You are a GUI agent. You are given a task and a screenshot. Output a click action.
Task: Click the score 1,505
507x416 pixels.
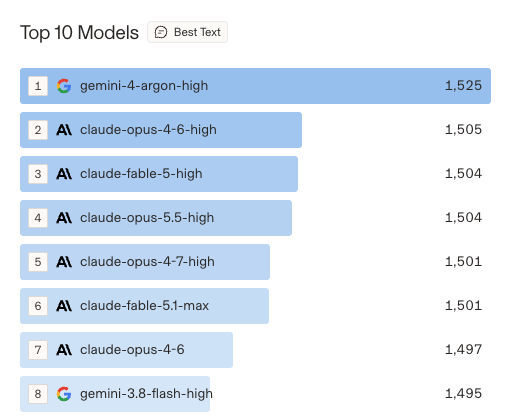pyautogui.click(x=463, y=130)
